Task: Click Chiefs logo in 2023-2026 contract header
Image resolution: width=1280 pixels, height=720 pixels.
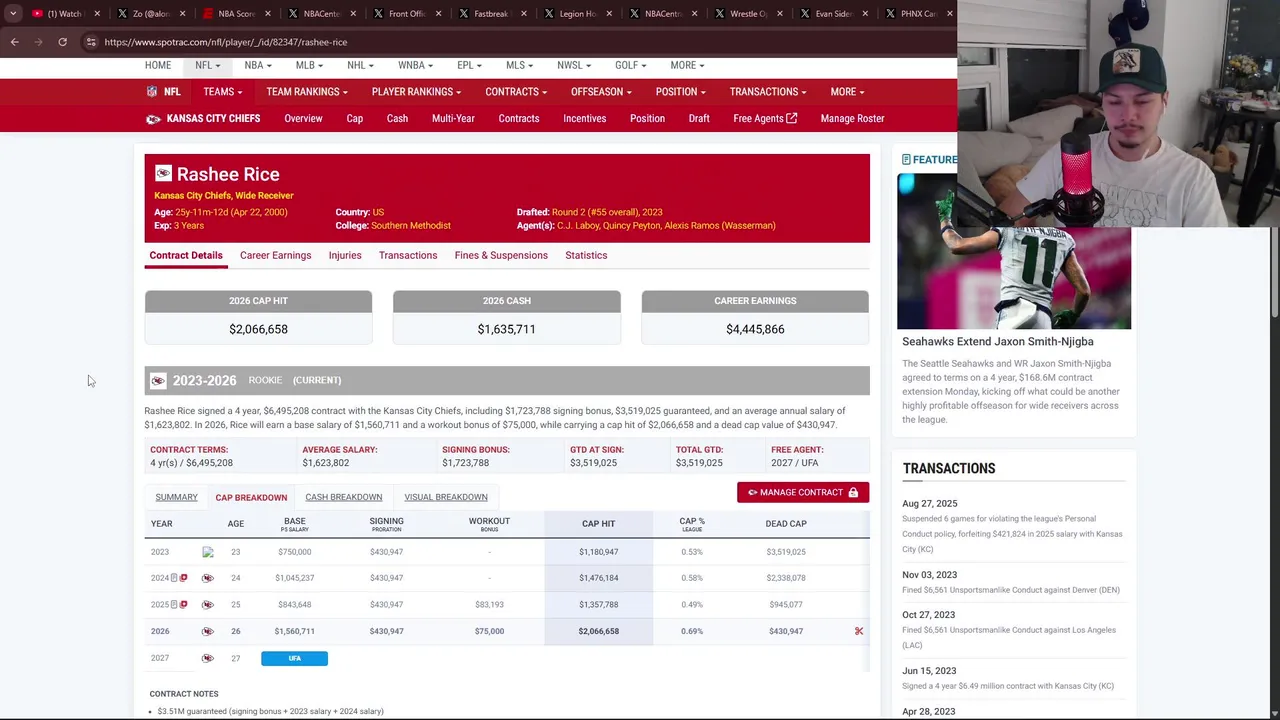Action: pyautogui.click(x=158, y=381)
